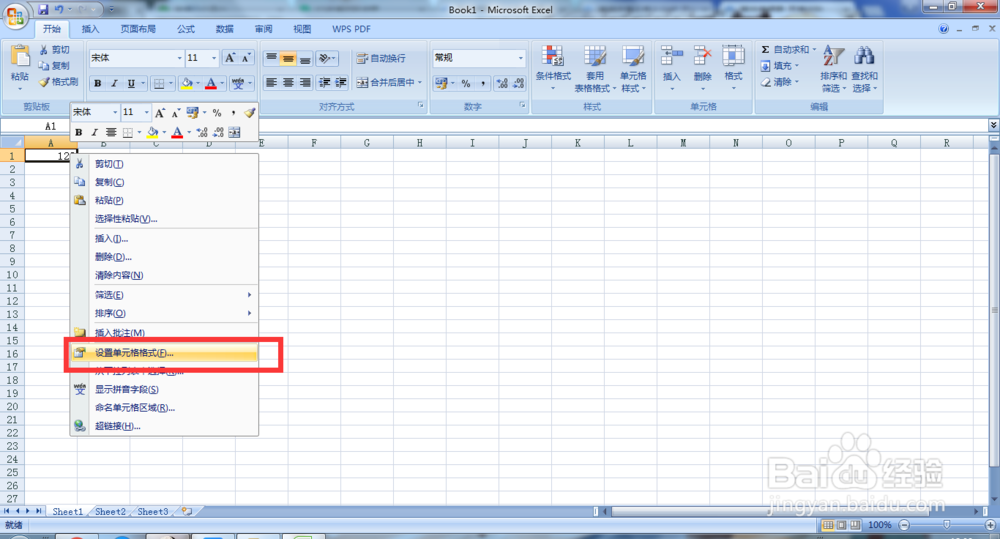1000x539 pixels.
Task: Toggle italic in the ribbon font group
Action: (114, 83)
